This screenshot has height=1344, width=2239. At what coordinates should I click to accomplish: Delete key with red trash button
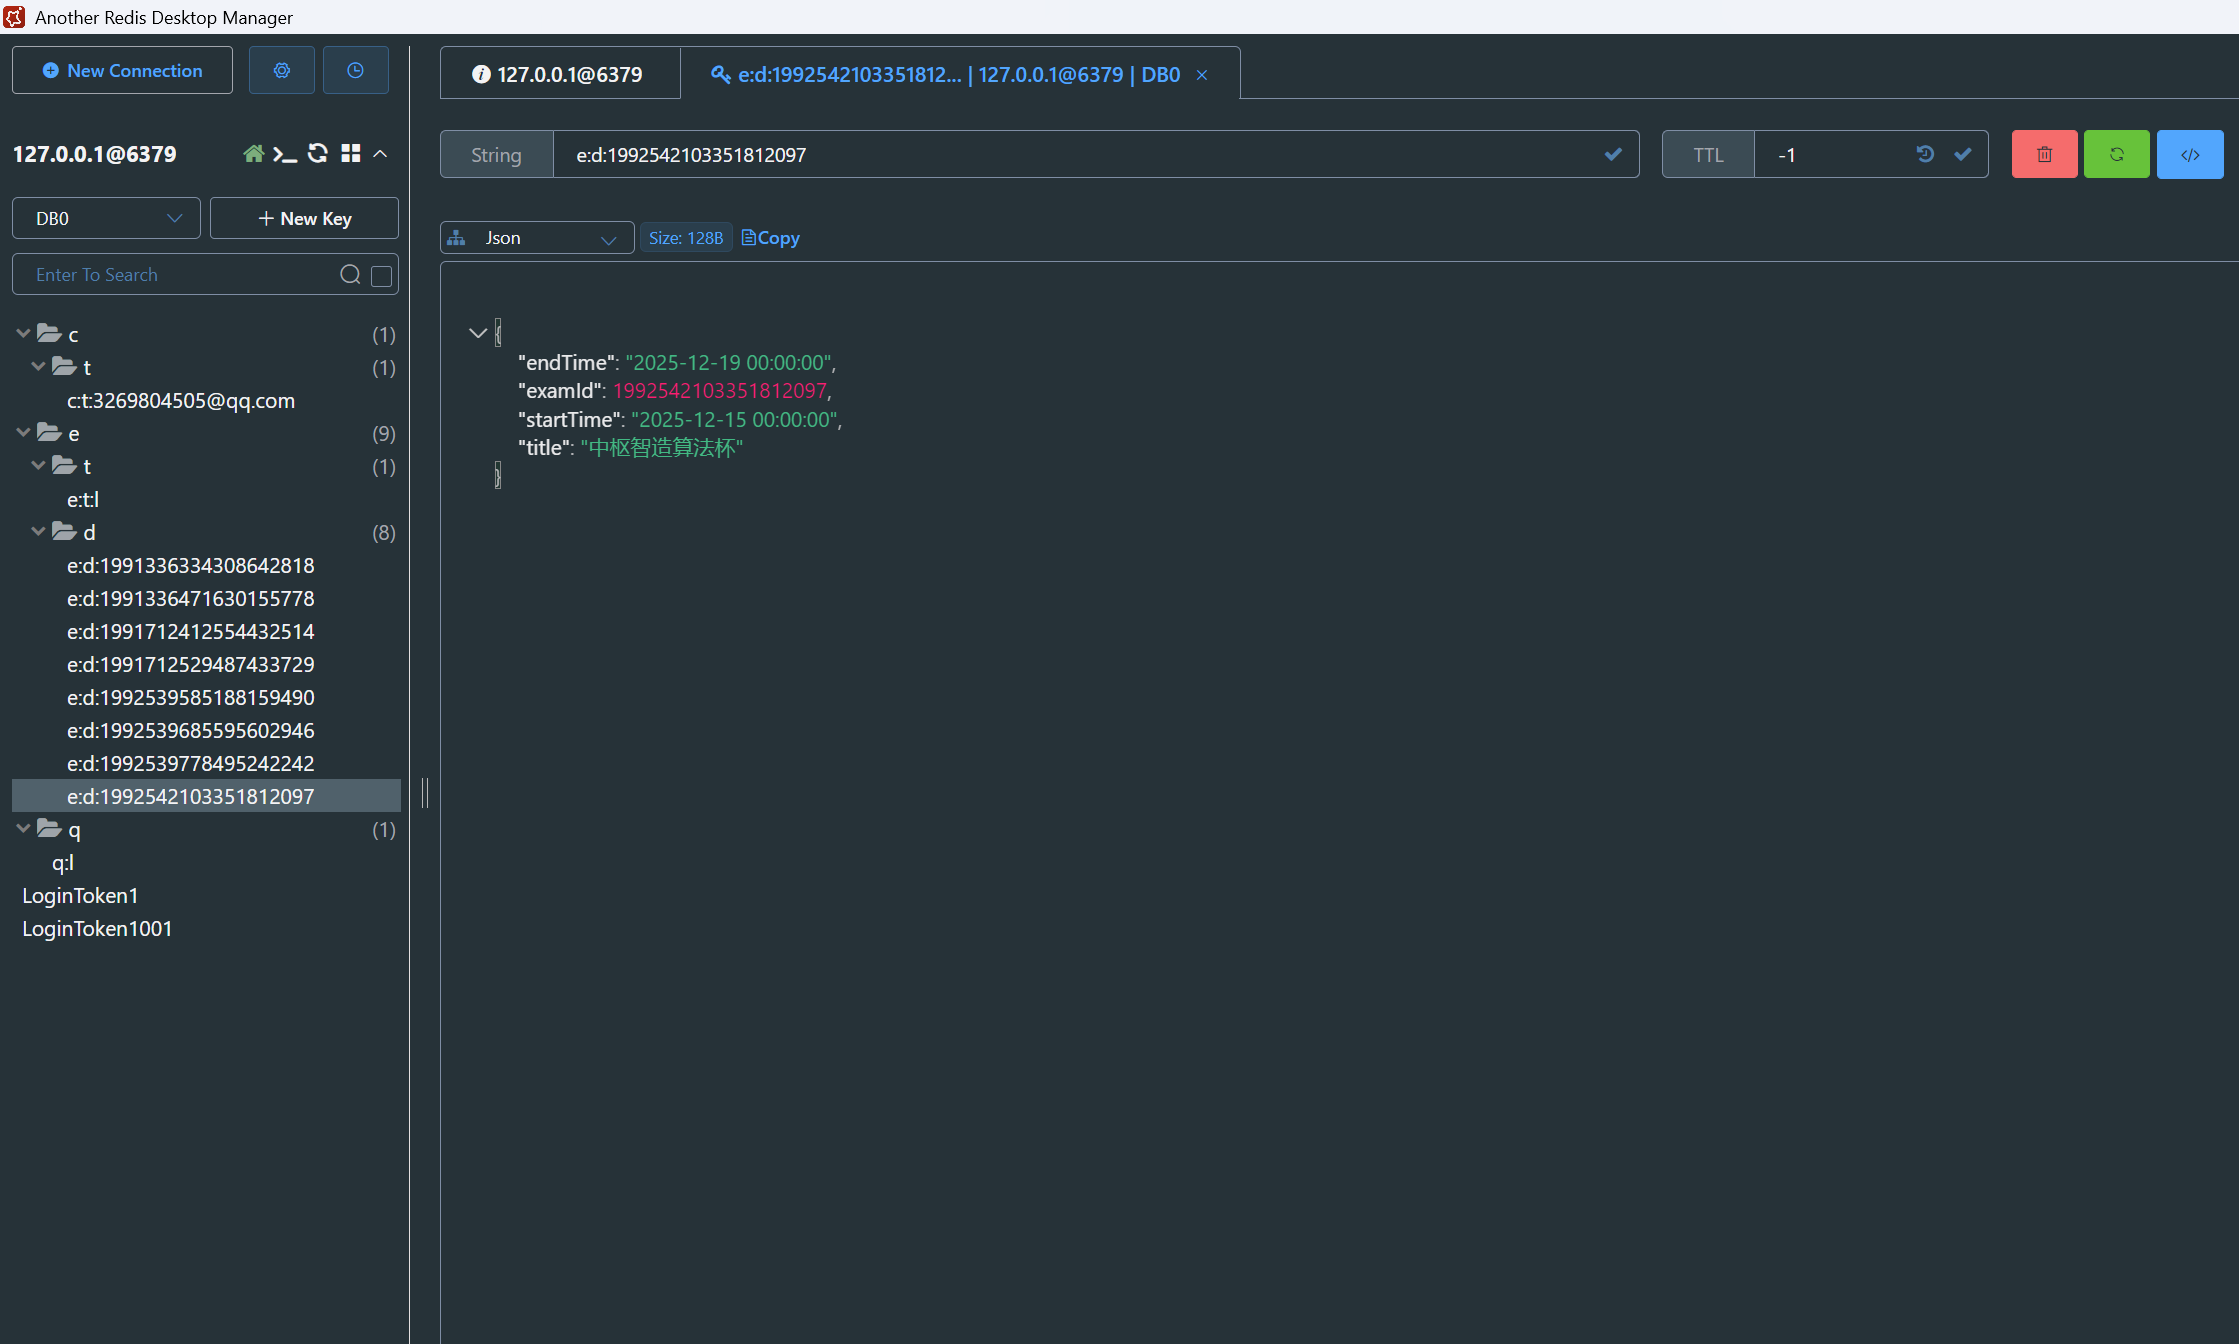pos(2044,154)
